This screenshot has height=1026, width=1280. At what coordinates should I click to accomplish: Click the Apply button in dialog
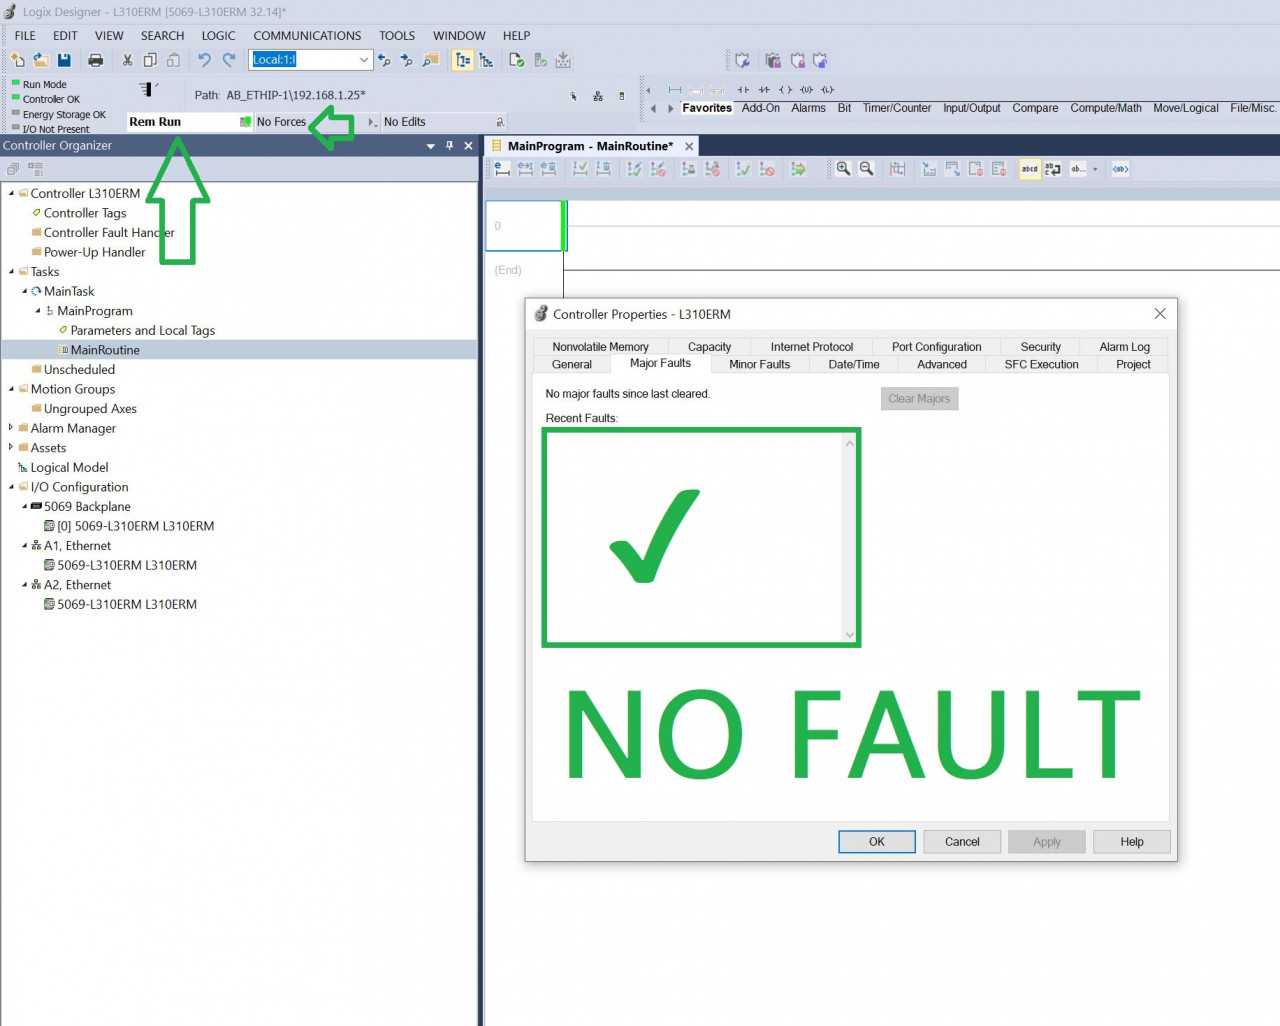click(x=1047, y=842)
